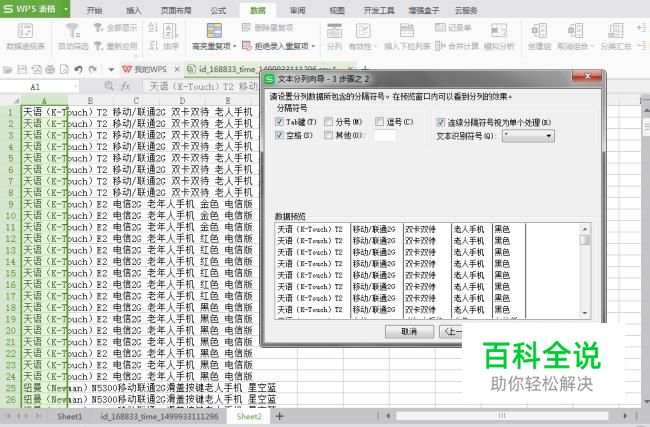The height and width of the screenshot is (427, 650).
Task: Click 取消组合 ungroup icon
Action: [575, 31]
